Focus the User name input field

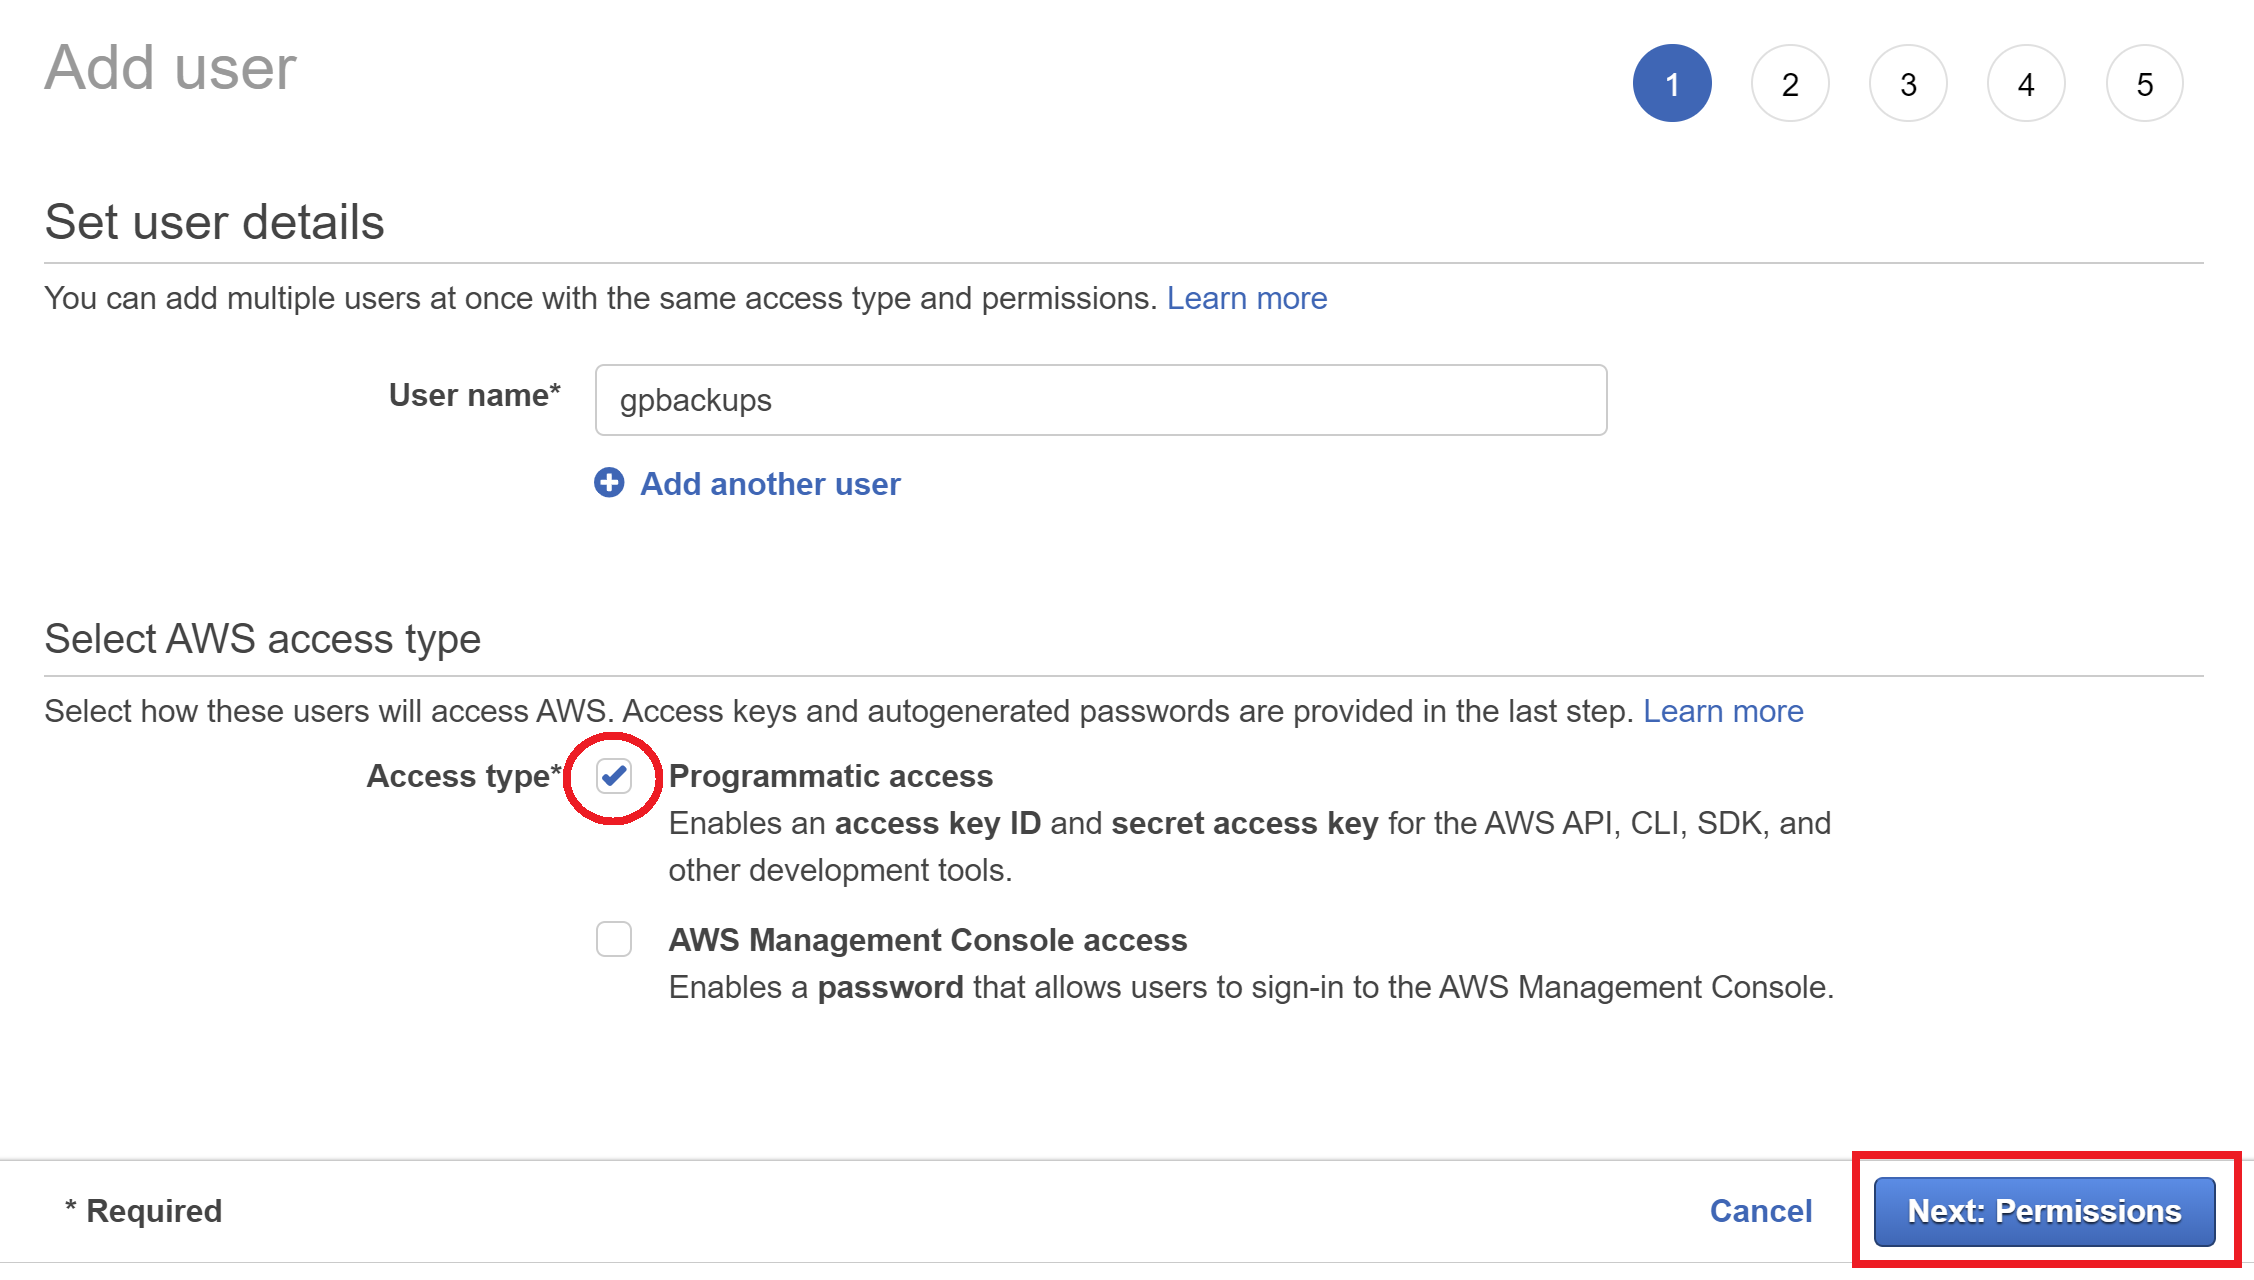tap(1101, 400)
